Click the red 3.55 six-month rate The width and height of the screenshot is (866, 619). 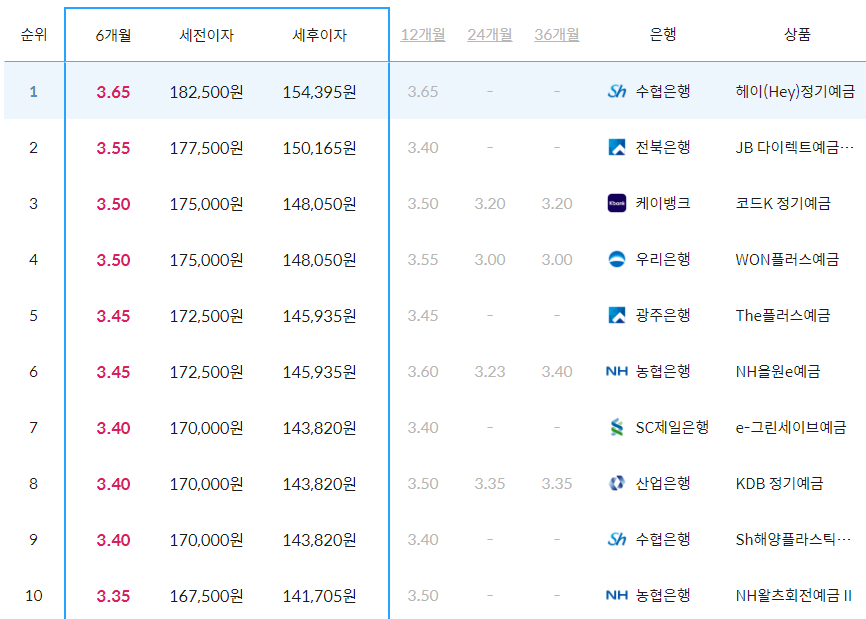pos(113,148)
